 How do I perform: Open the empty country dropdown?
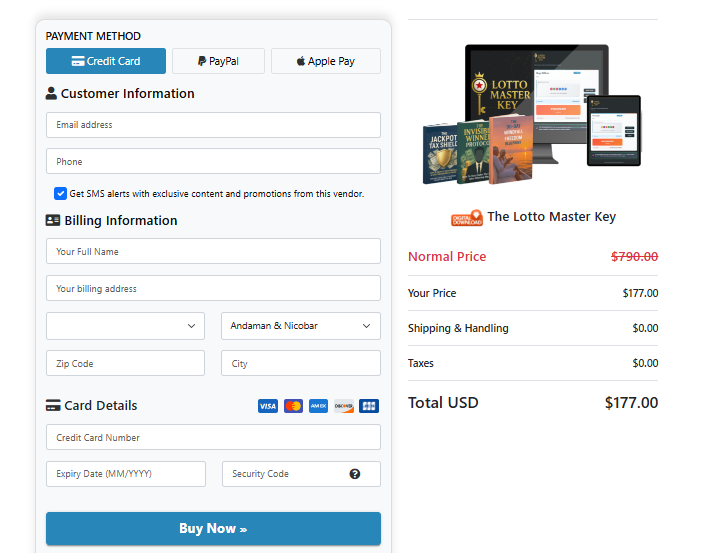point(126,326)
